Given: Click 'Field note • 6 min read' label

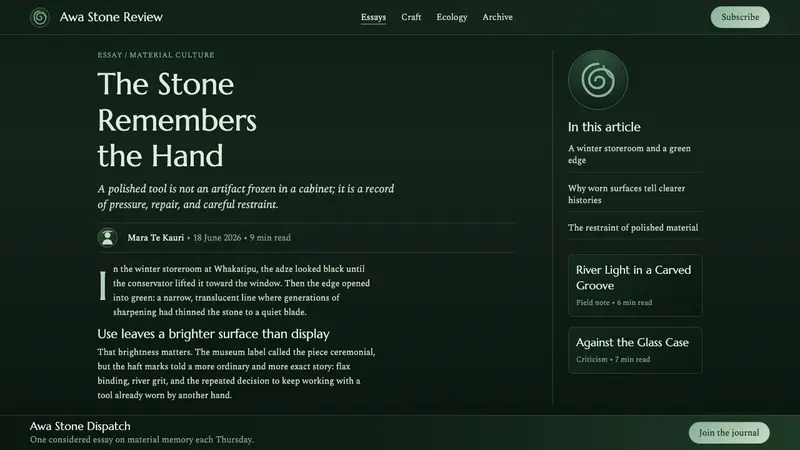Looking at the screenshot, I should click(x=614, y=303).
